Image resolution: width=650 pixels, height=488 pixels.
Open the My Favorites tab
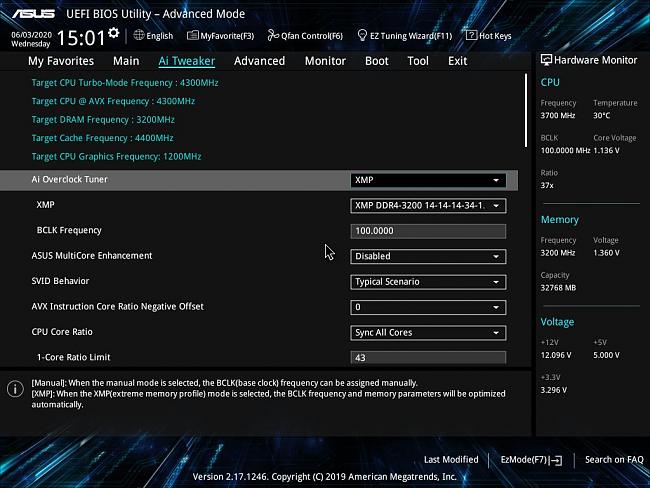pyautogui.click(x=61, y=61)
